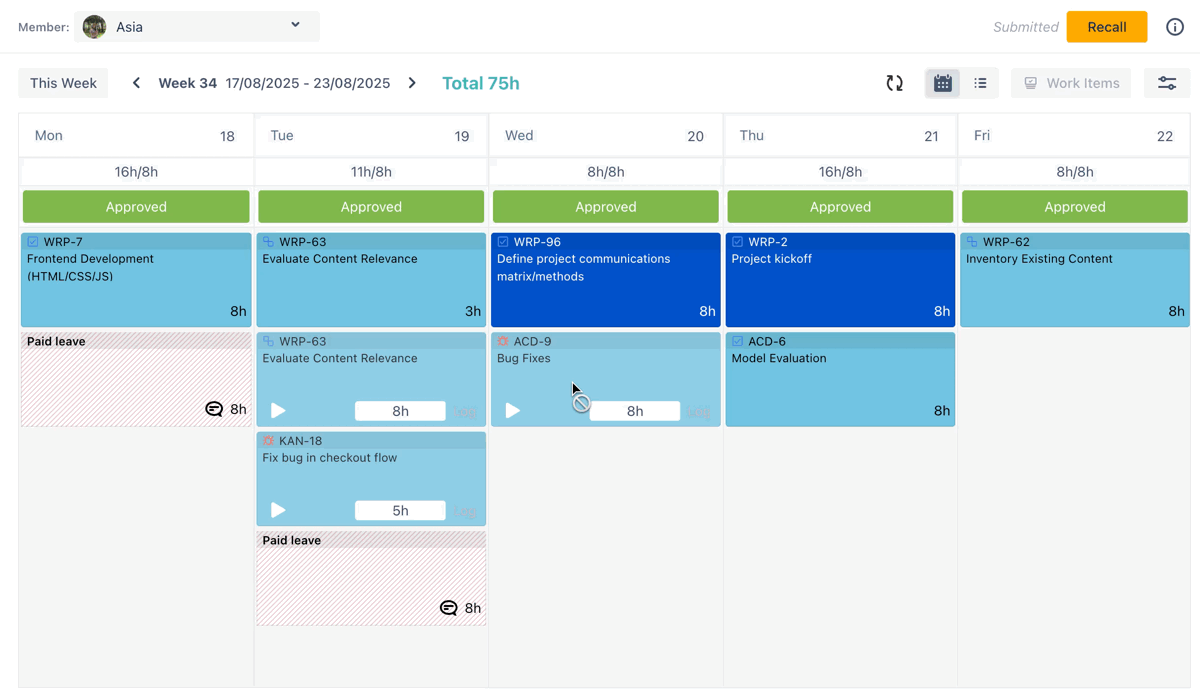Image resolution: width=1200 pixels, height=690 pixels.
Task: Click the refresh timesheet icon
Action: pos(894,83)
